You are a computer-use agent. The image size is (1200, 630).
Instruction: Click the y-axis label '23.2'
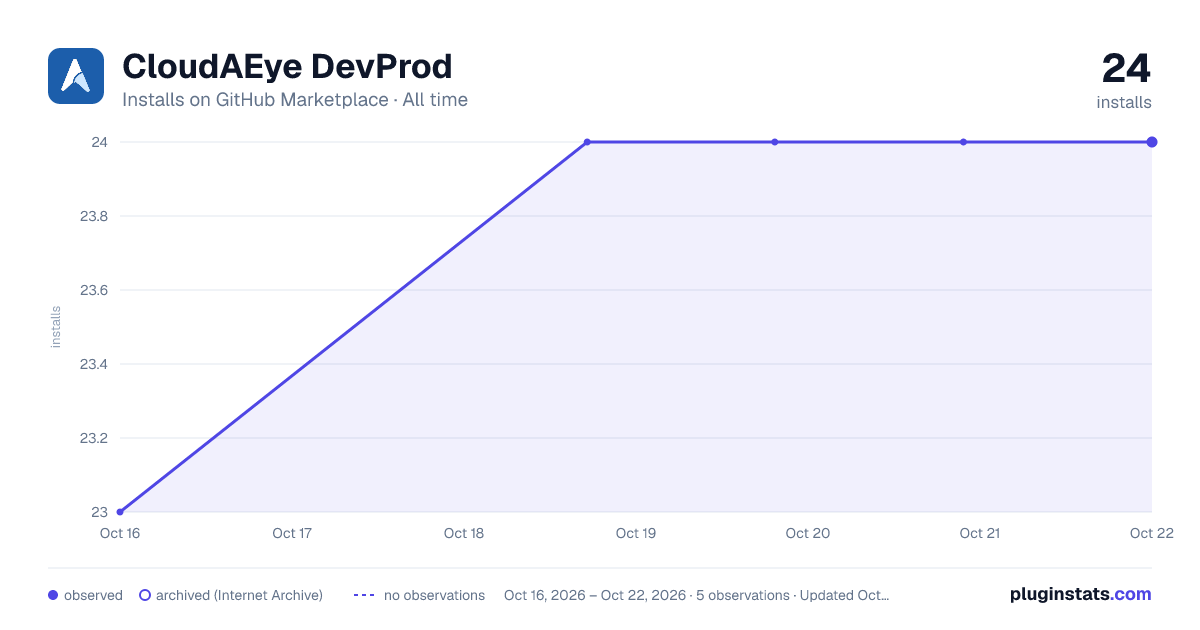tap(94, 438)
